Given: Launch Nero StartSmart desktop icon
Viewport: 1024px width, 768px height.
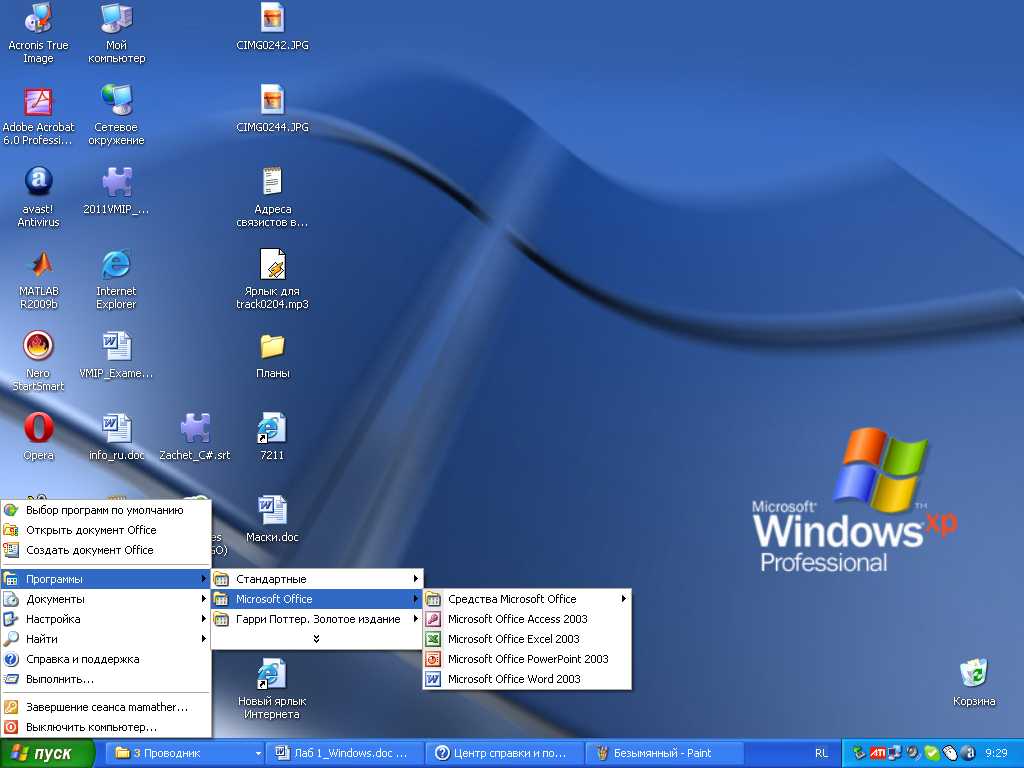Looking at the screenshot, I should point(38,361).
